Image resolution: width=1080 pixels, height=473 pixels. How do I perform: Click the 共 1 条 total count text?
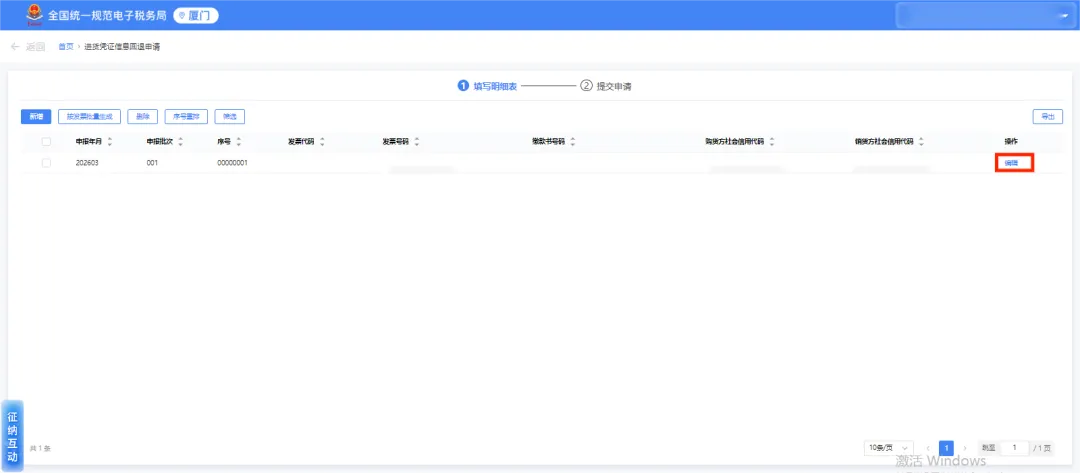40,449
